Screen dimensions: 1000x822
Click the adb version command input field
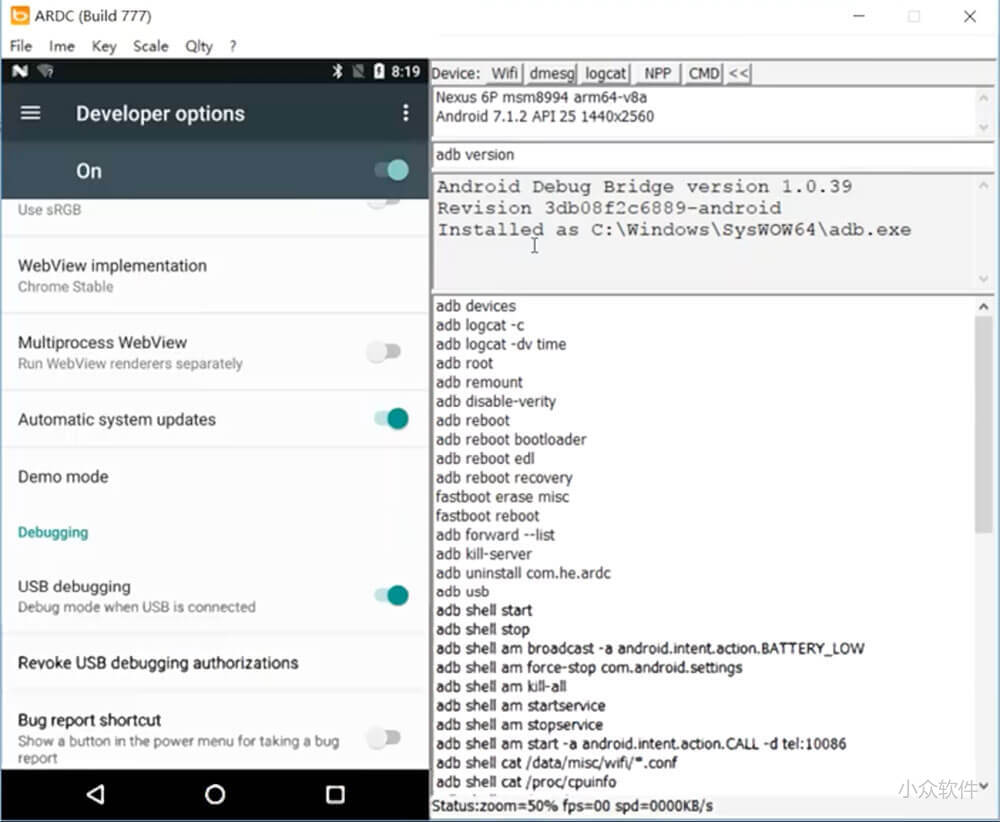click(x=710, y=155)
